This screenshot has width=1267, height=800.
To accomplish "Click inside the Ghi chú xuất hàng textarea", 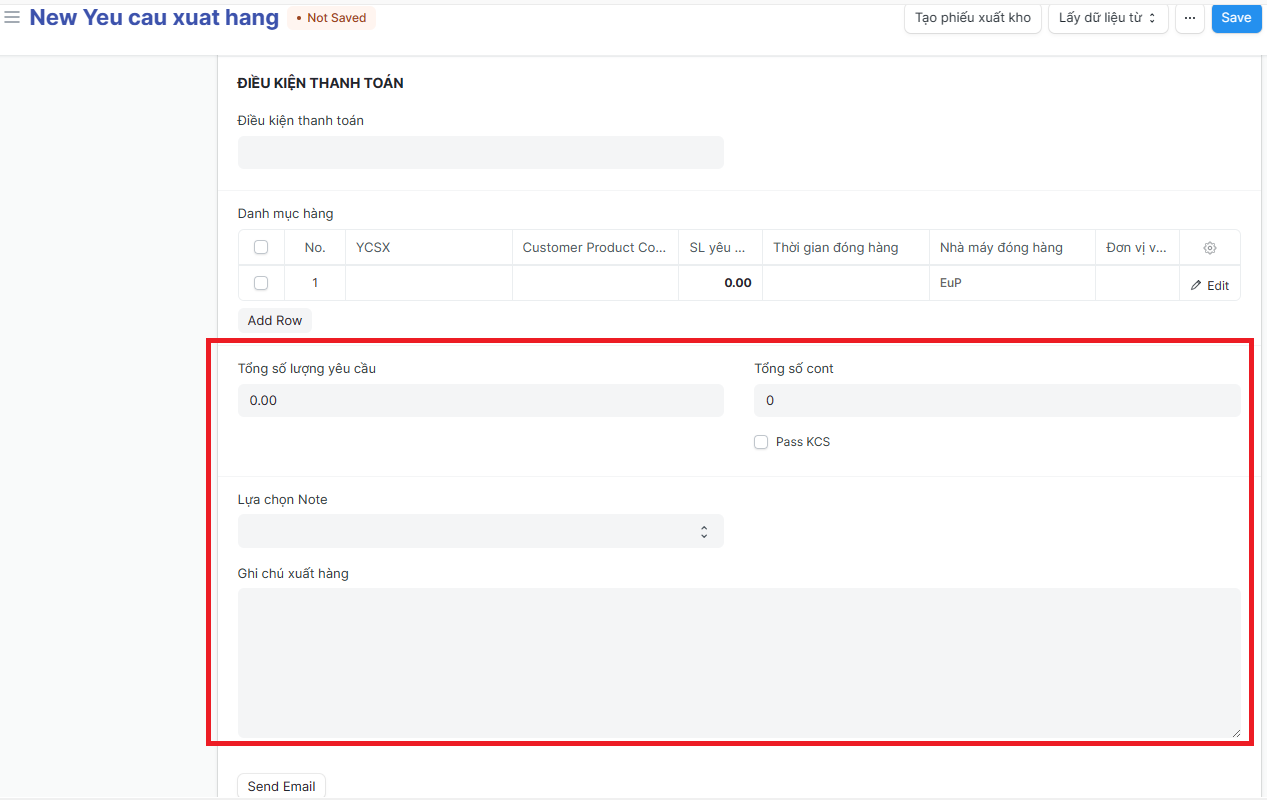I will 738,662.
